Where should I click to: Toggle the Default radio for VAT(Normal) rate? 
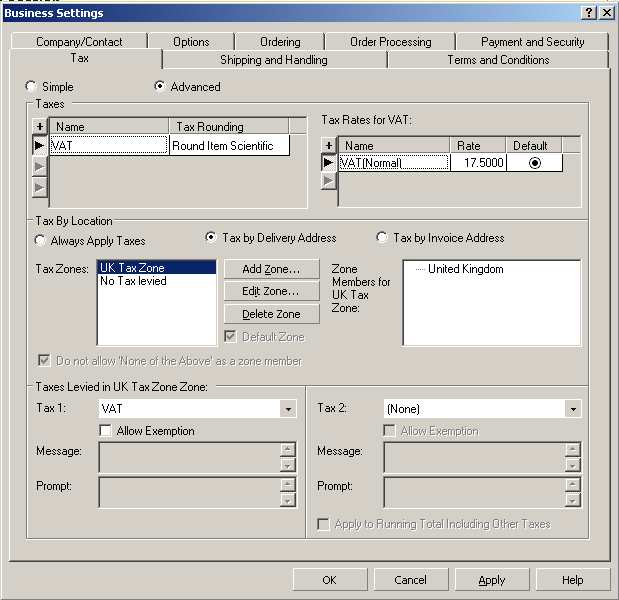pyautogui.click(x=534, y=163)
